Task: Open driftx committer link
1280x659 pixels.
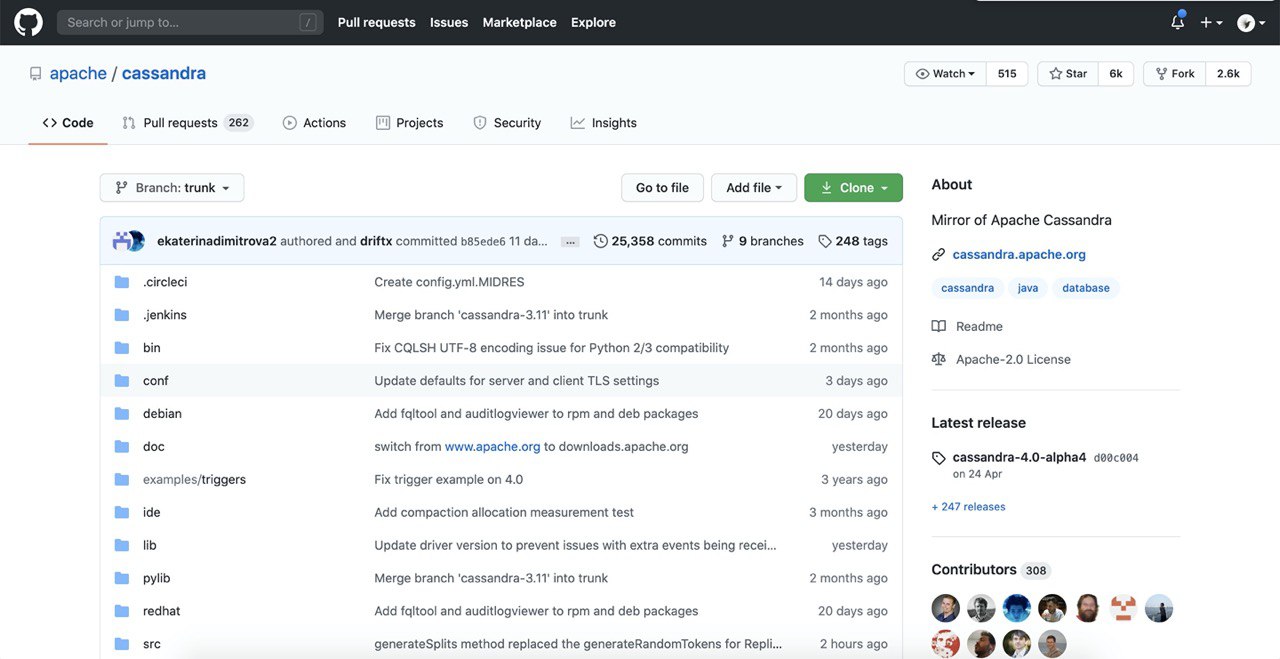Action: click(376, 241)
